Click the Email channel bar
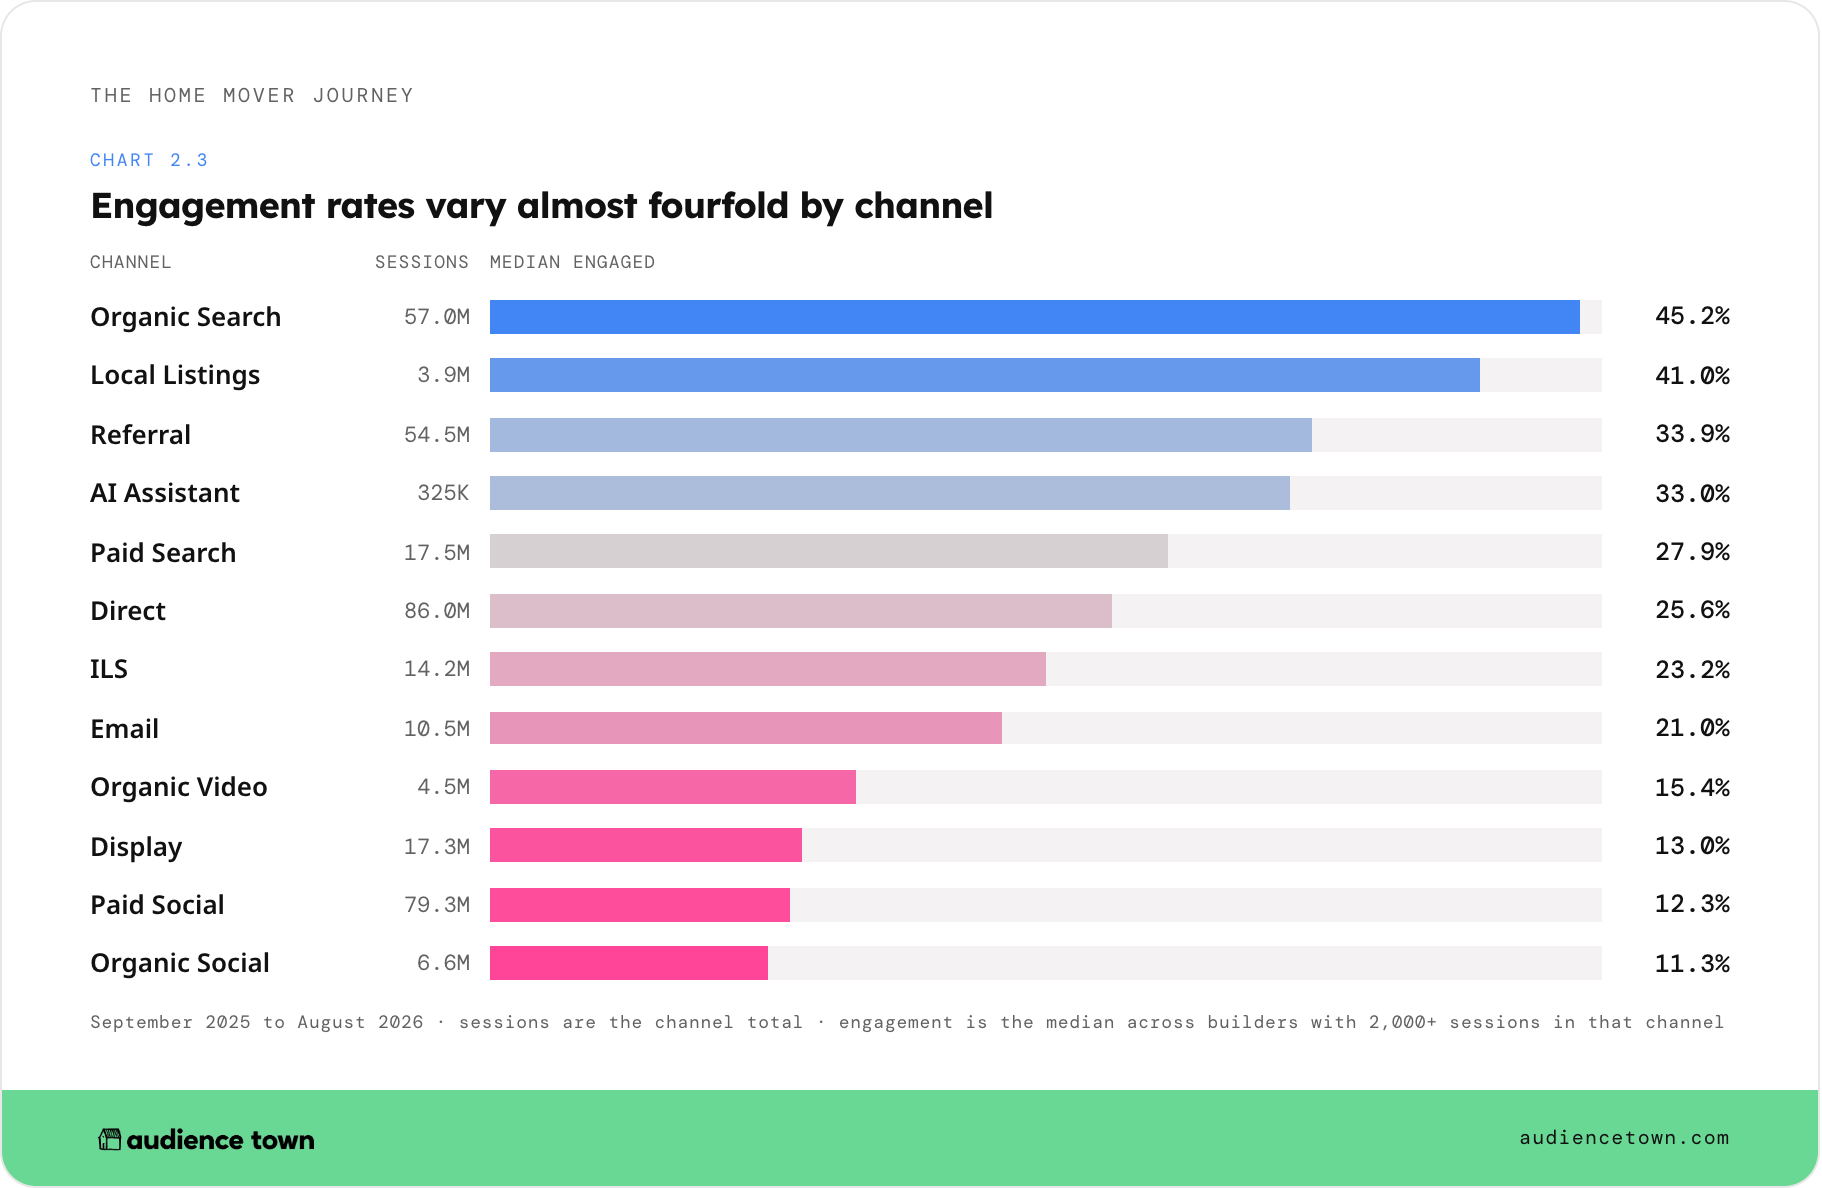Image resolution: width=1822 pixels, height=1188 pixels. tap(745, 728)
